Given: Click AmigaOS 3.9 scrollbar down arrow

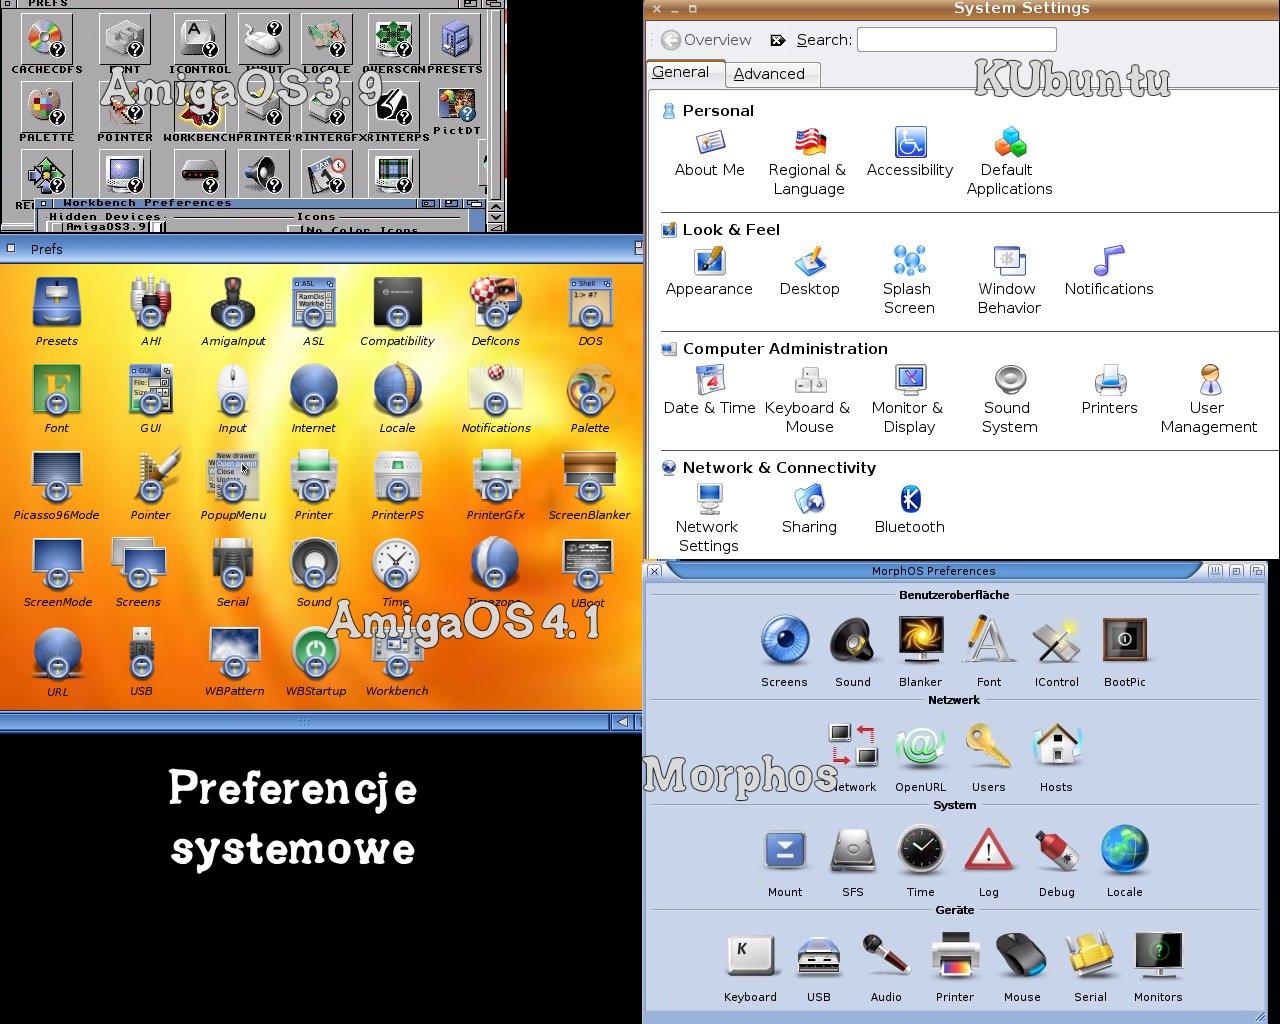Looking at the screenshot, I should pos(496,216).
